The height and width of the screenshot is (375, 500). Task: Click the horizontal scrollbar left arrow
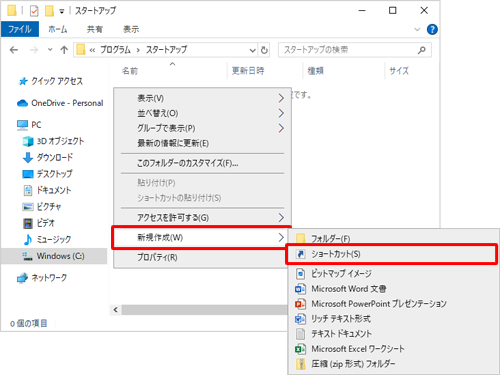(116, 310)
